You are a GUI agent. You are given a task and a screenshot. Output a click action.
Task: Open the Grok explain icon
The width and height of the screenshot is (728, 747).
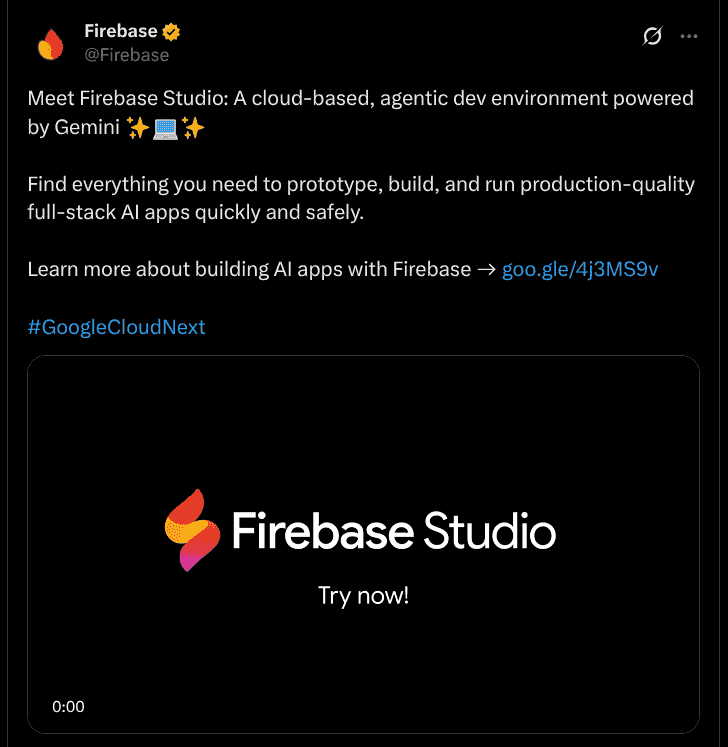tap(652, 37)
